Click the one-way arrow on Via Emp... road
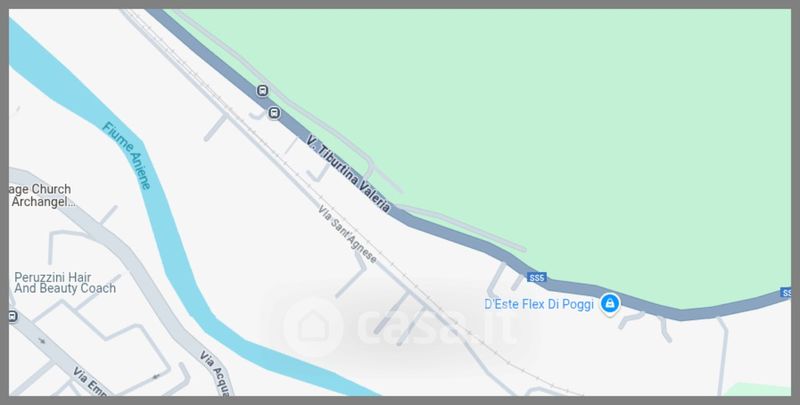The width and height of the screenshot is (800, 405). point(41,340)
